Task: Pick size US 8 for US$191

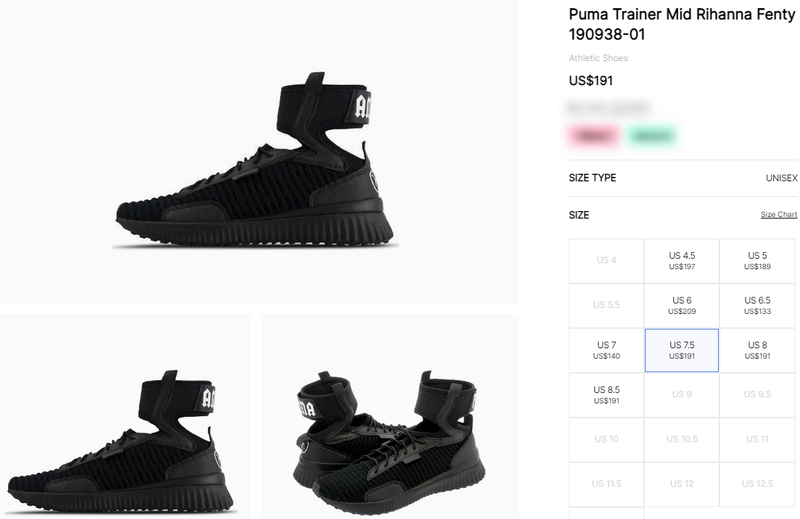Action: tap(758, 350)
